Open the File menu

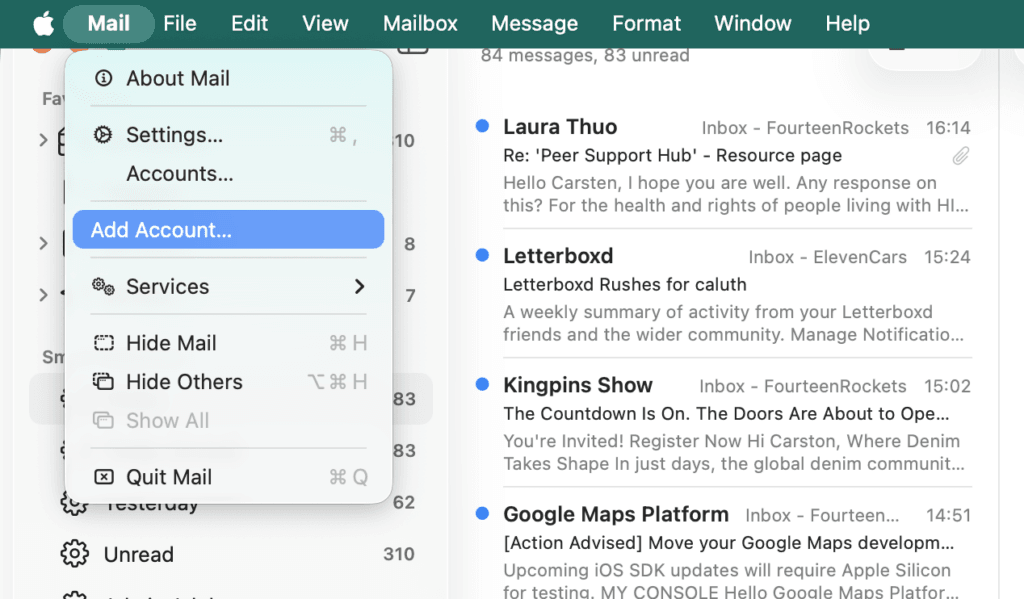pos(180,24)
